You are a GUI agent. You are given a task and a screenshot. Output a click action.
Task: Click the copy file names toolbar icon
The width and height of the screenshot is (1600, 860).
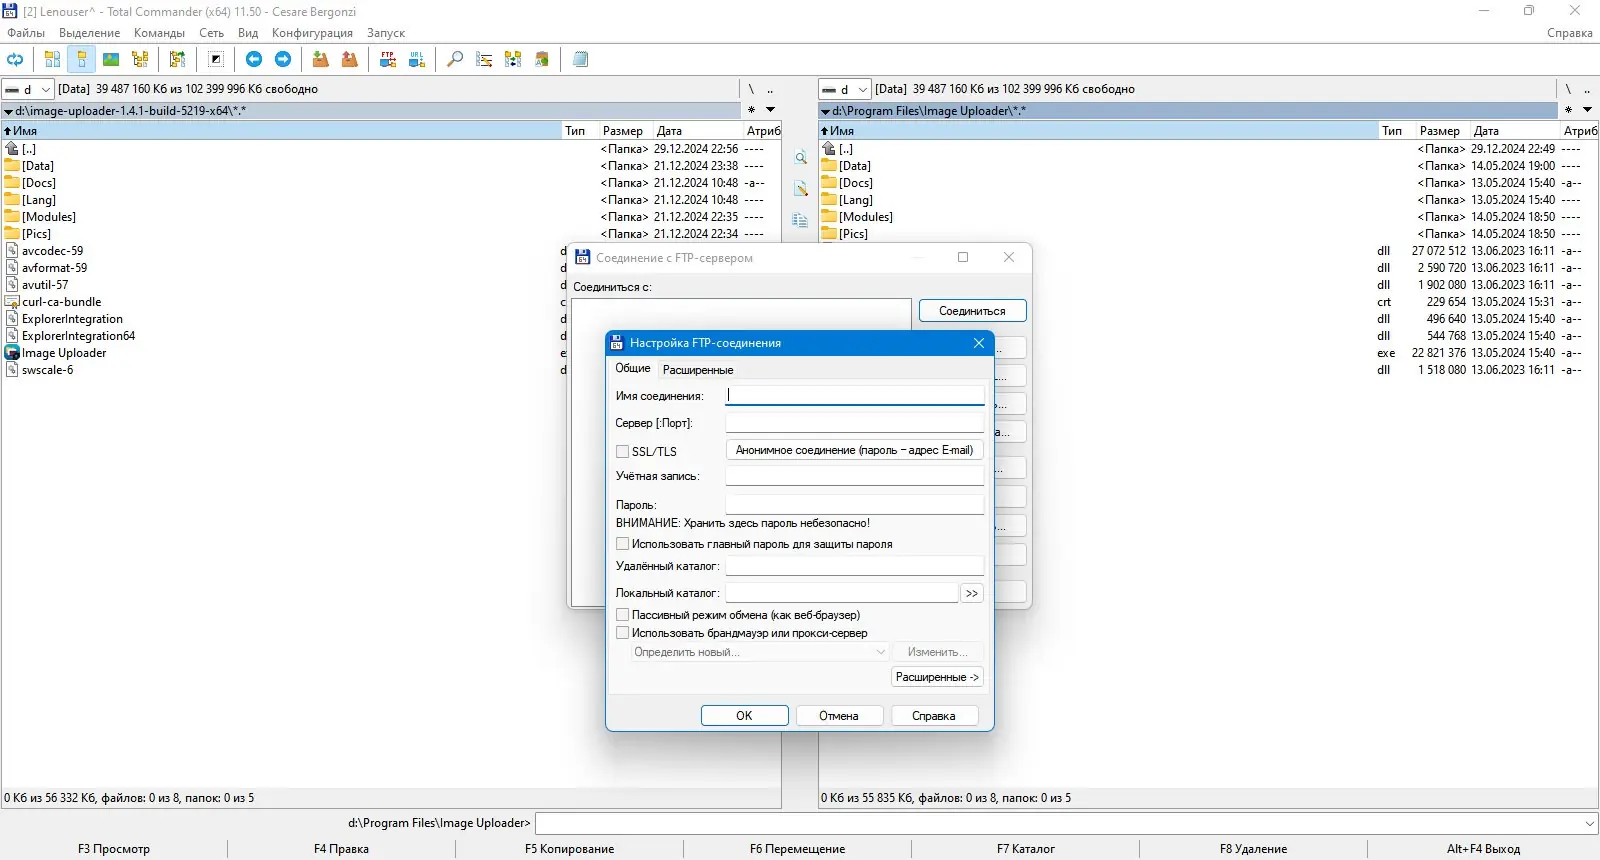tap(542, 59)
